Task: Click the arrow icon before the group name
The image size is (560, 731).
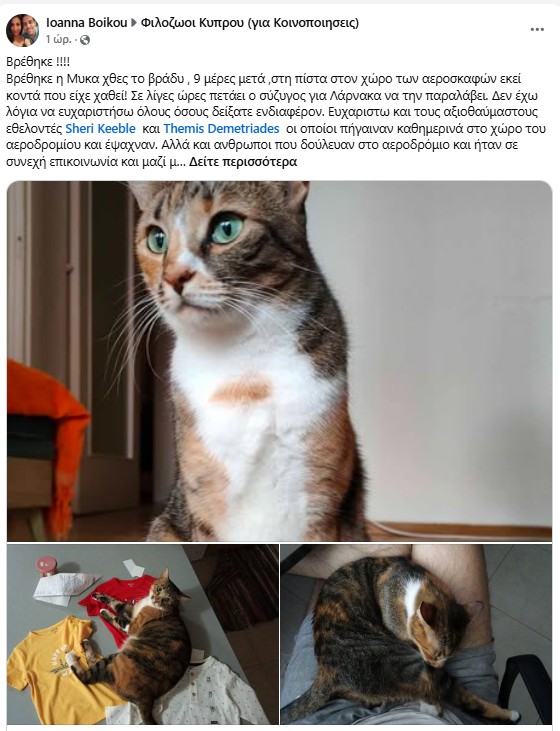Action: tap(134, 23)
